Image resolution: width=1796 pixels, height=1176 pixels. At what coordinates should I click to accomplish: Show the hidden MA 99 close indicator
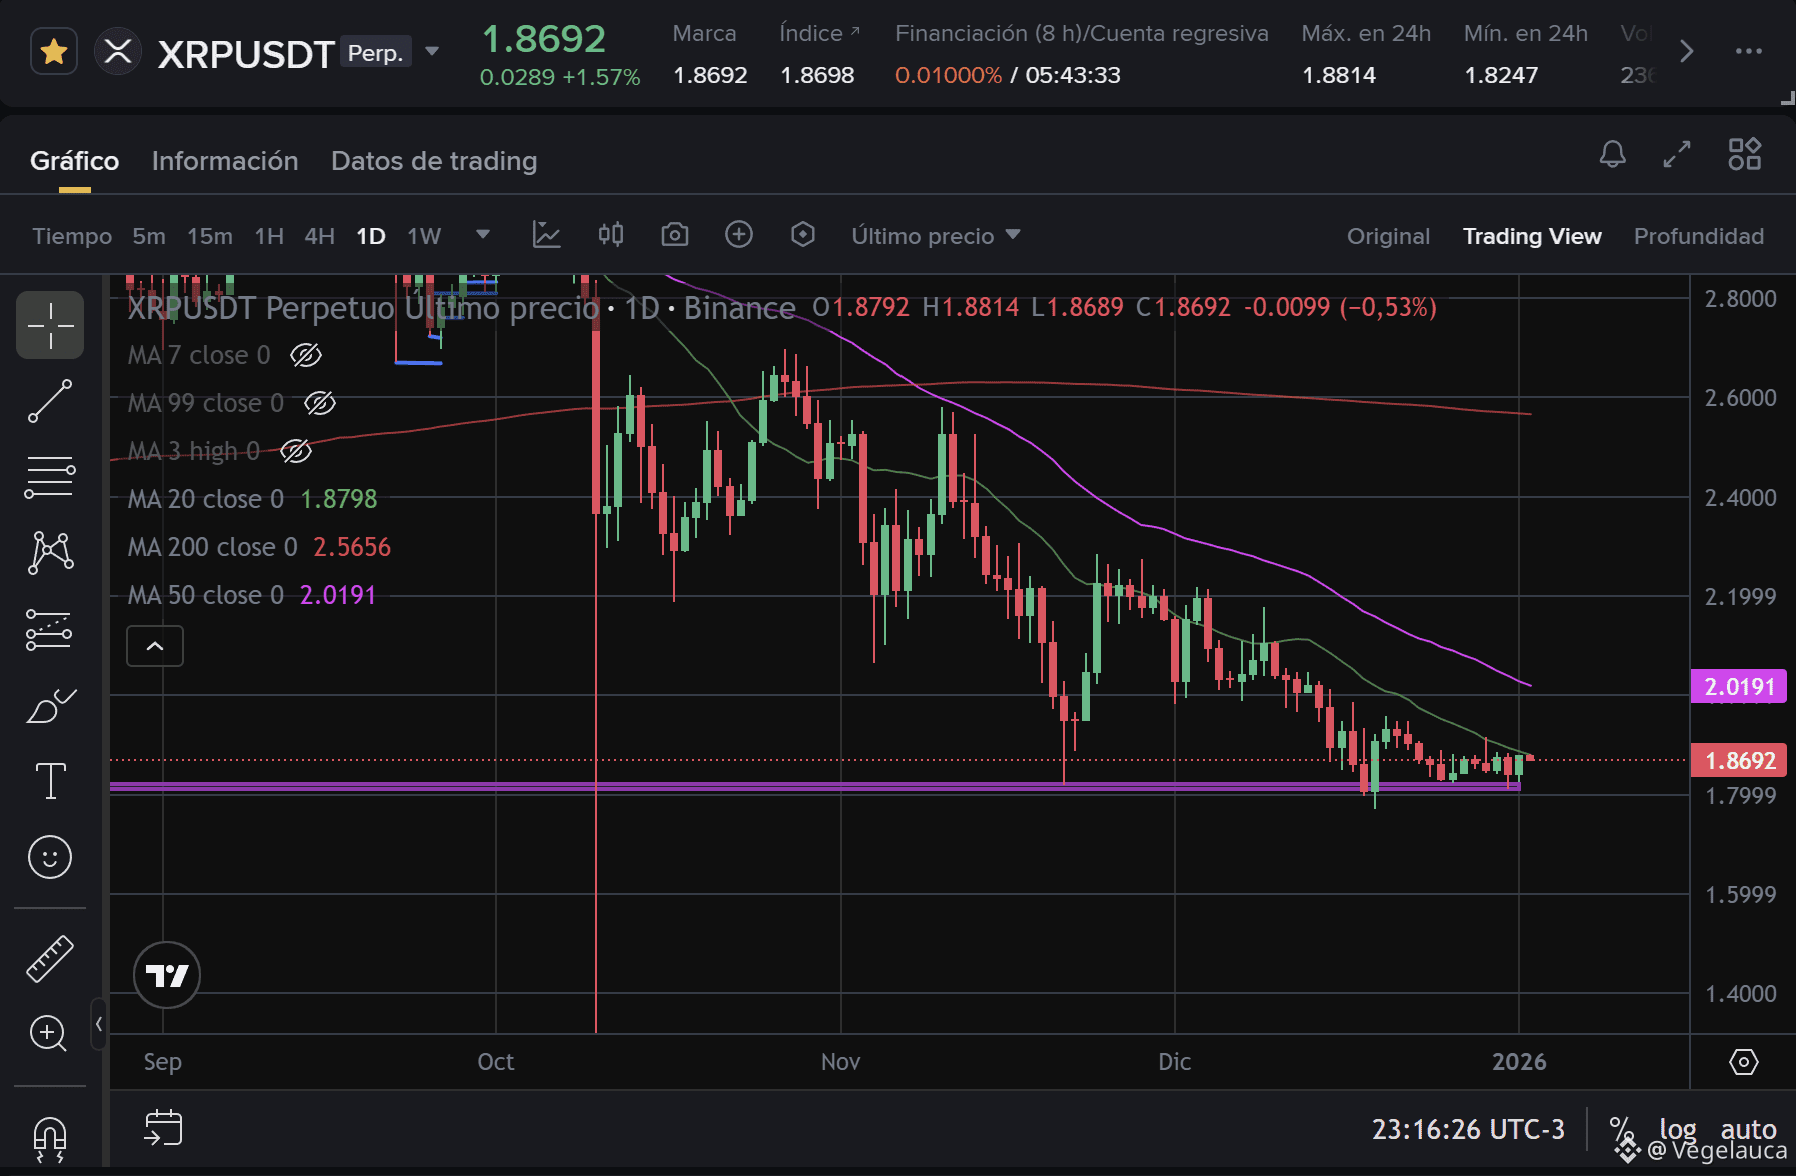point(319,403)
